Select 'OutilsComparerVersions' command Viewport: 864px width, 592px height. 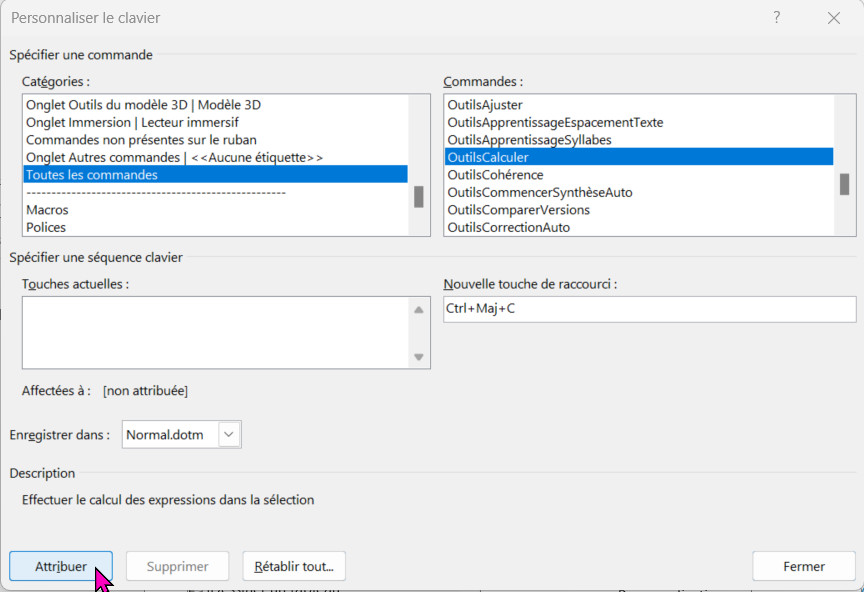click(518, 210)
